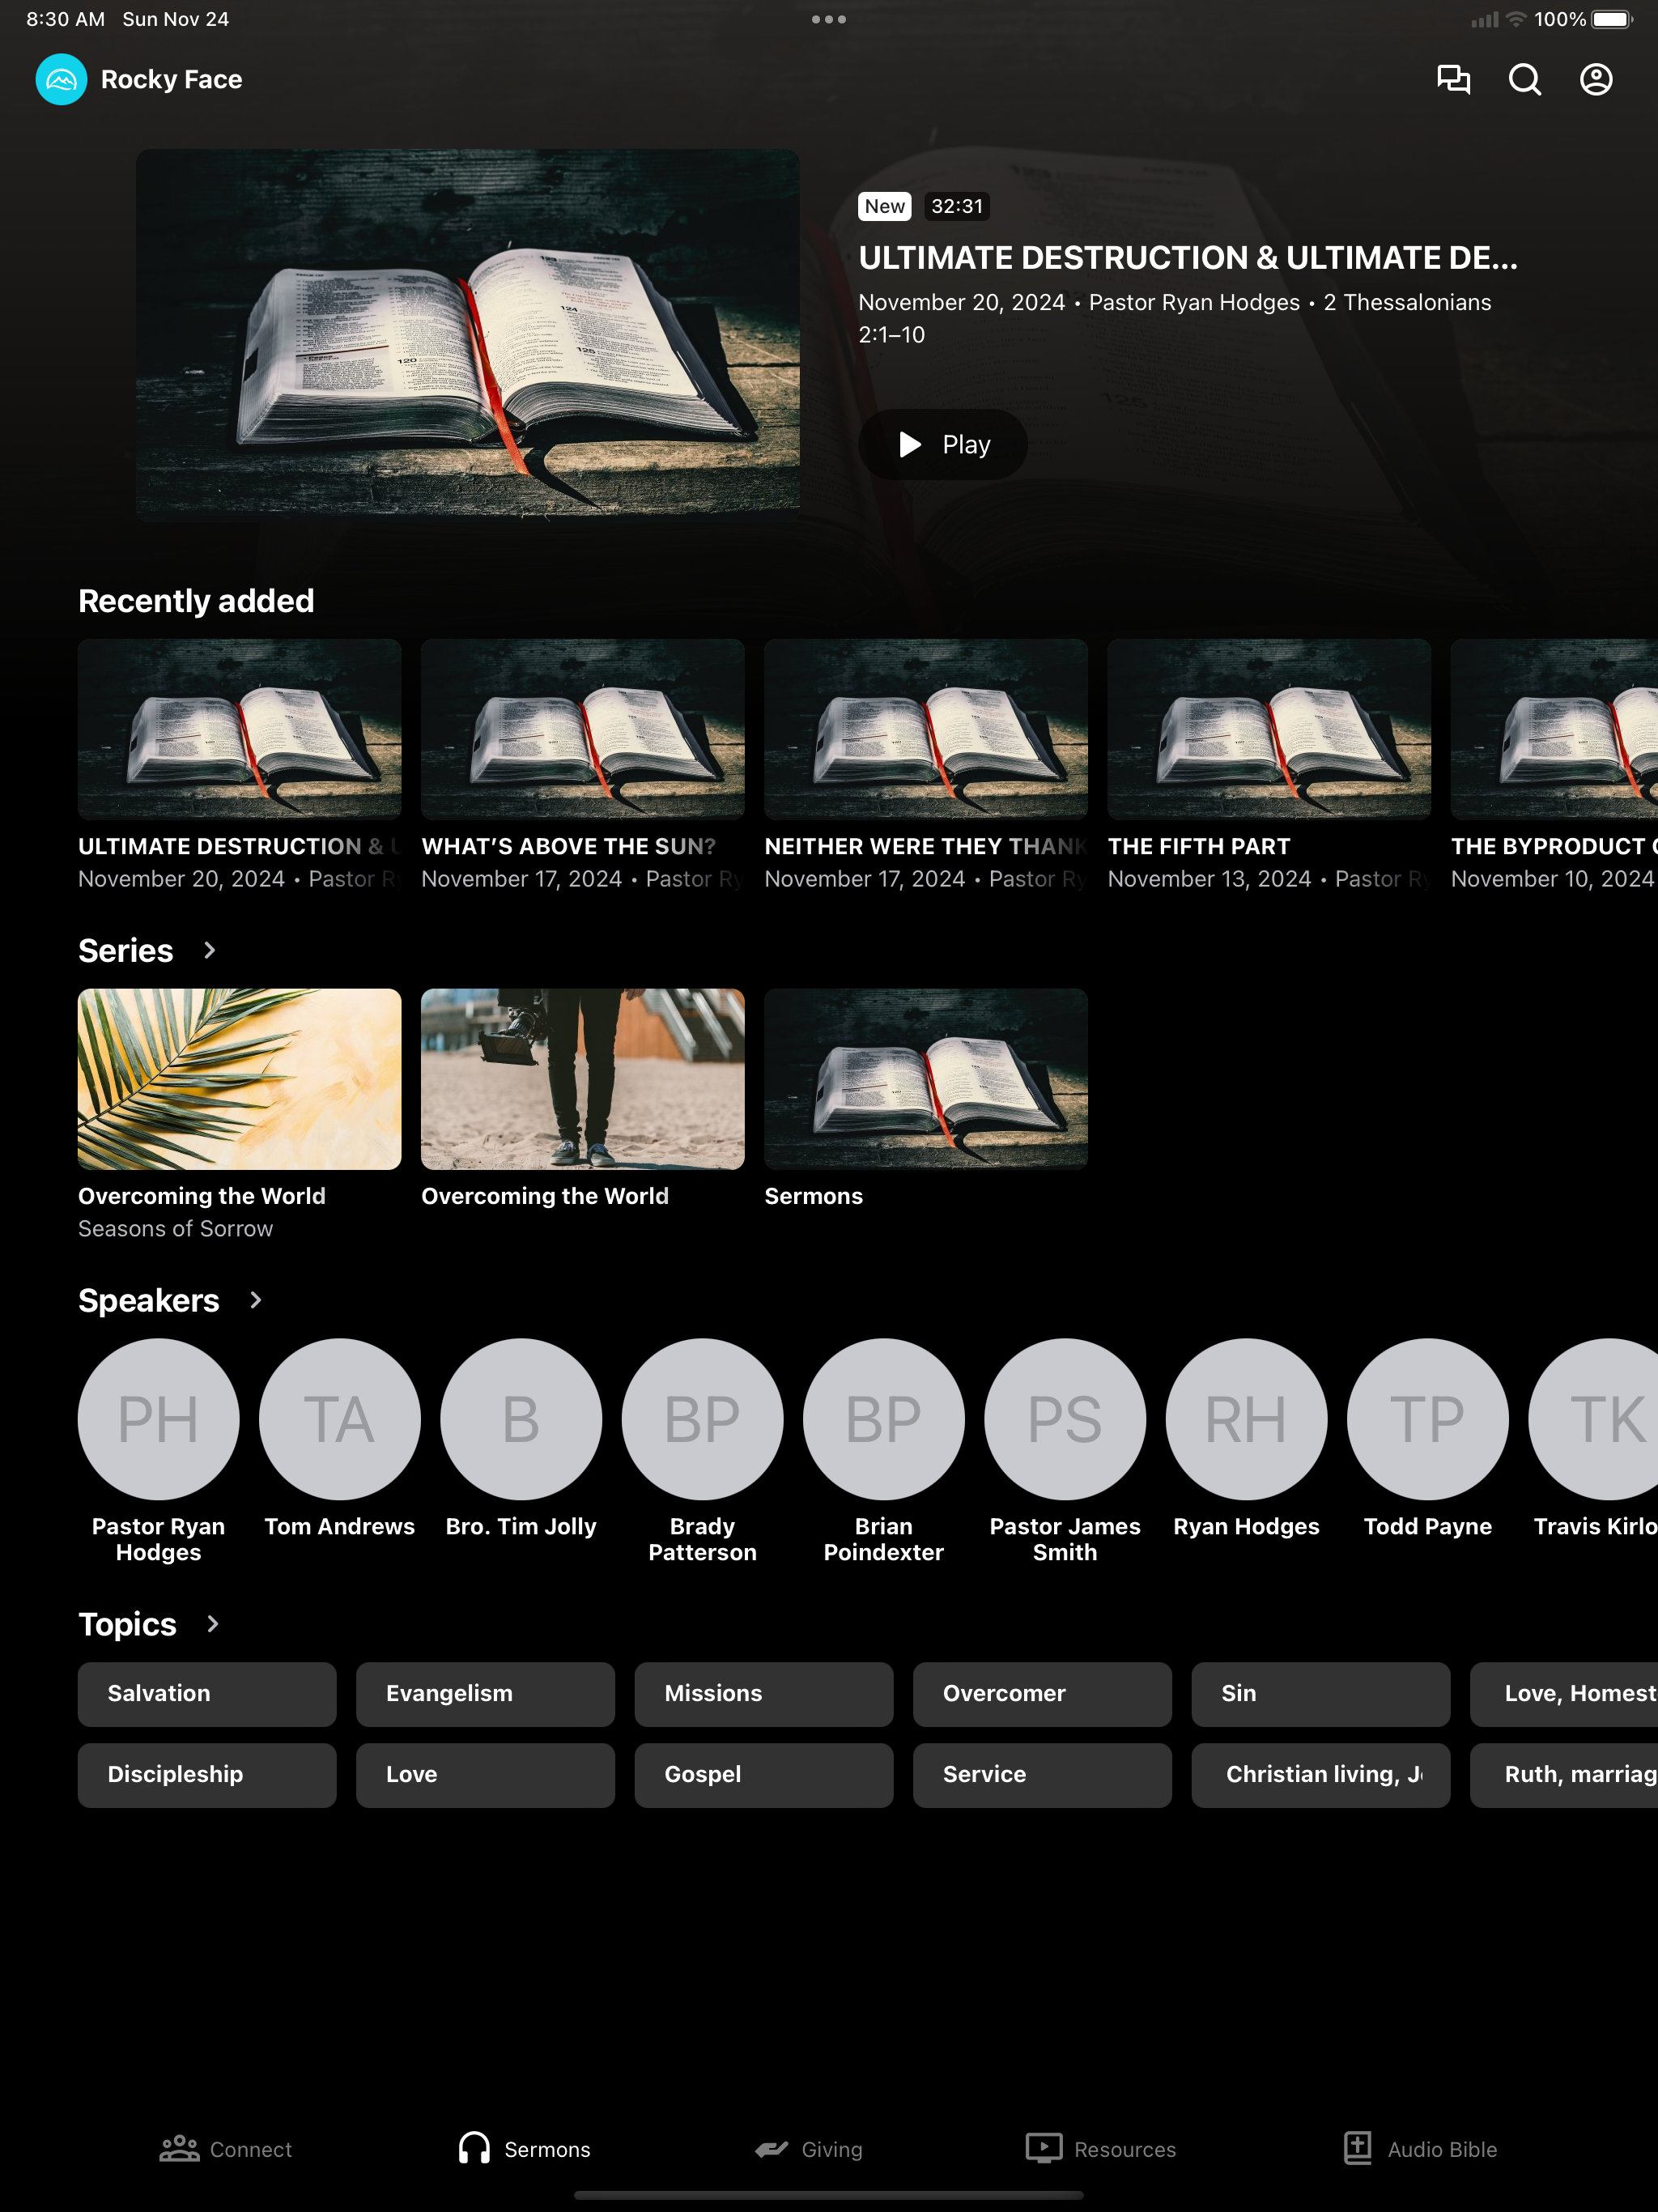Screen dimensions: 1658x2212
Task: Choose the Discipleship topic
Action: tap(207, 1775)
